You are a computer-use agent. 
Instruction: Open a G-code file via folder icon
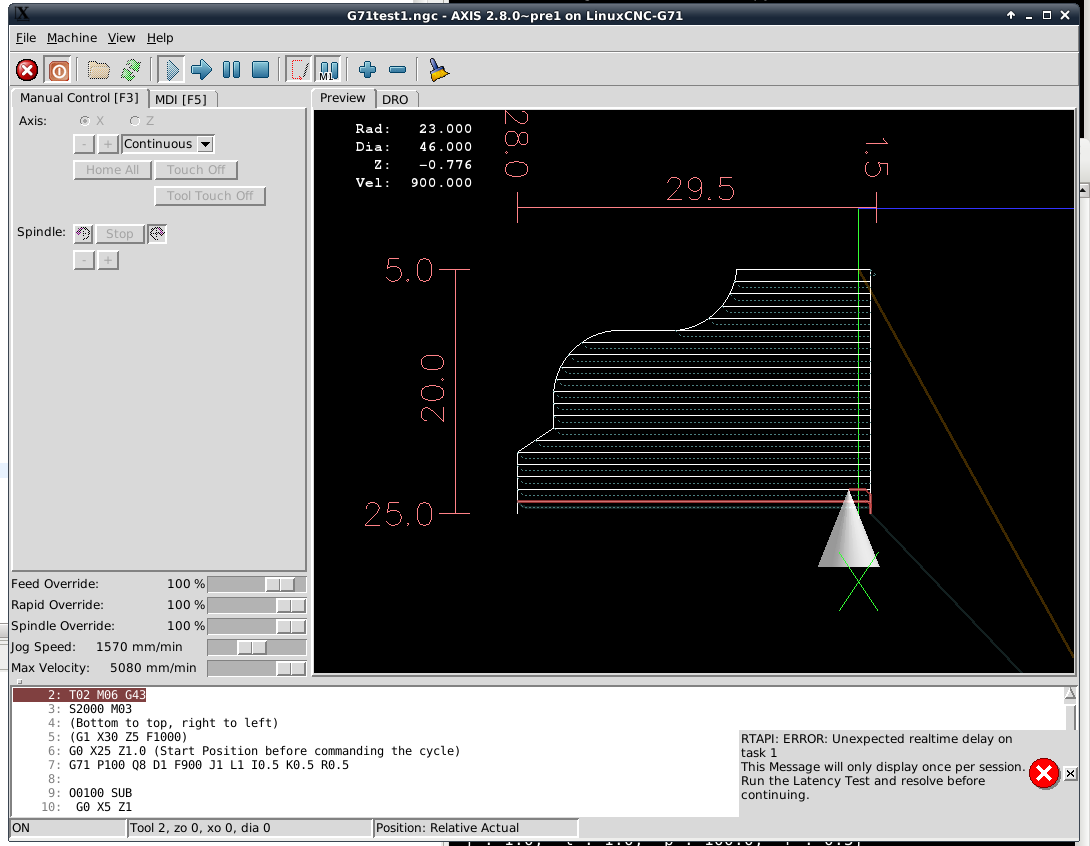[99, 70]
